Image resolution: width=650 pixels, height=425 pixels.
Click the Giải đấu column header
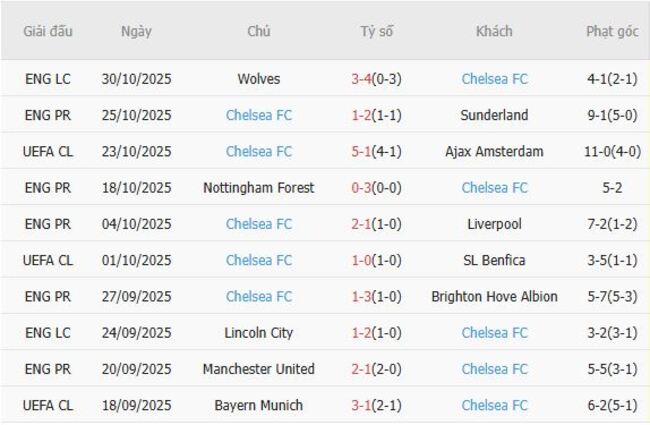click(49, 31)
